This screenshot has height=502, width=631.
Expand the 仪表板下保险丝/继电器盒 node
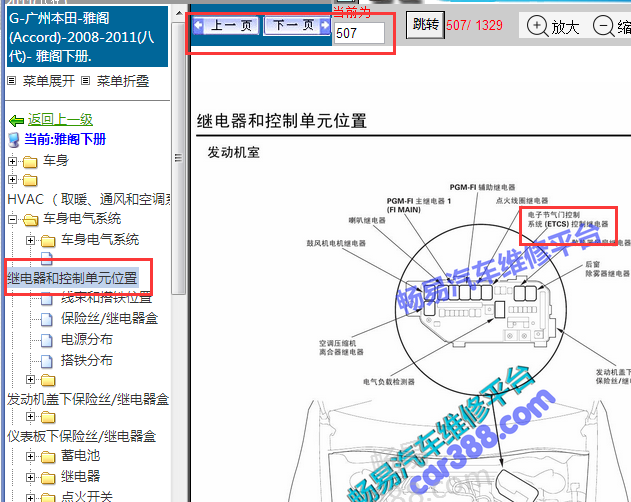click(x=30, y=416)
